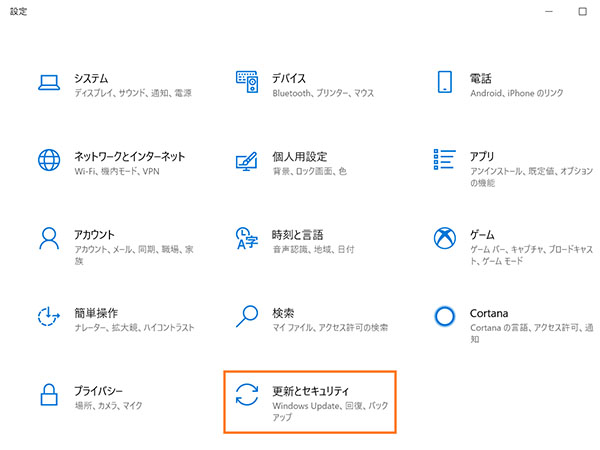Click the 'ディスプレイ、サウンド、通知、電源' description
Viewport: 600px width, 450px height.
pos(133,93)
